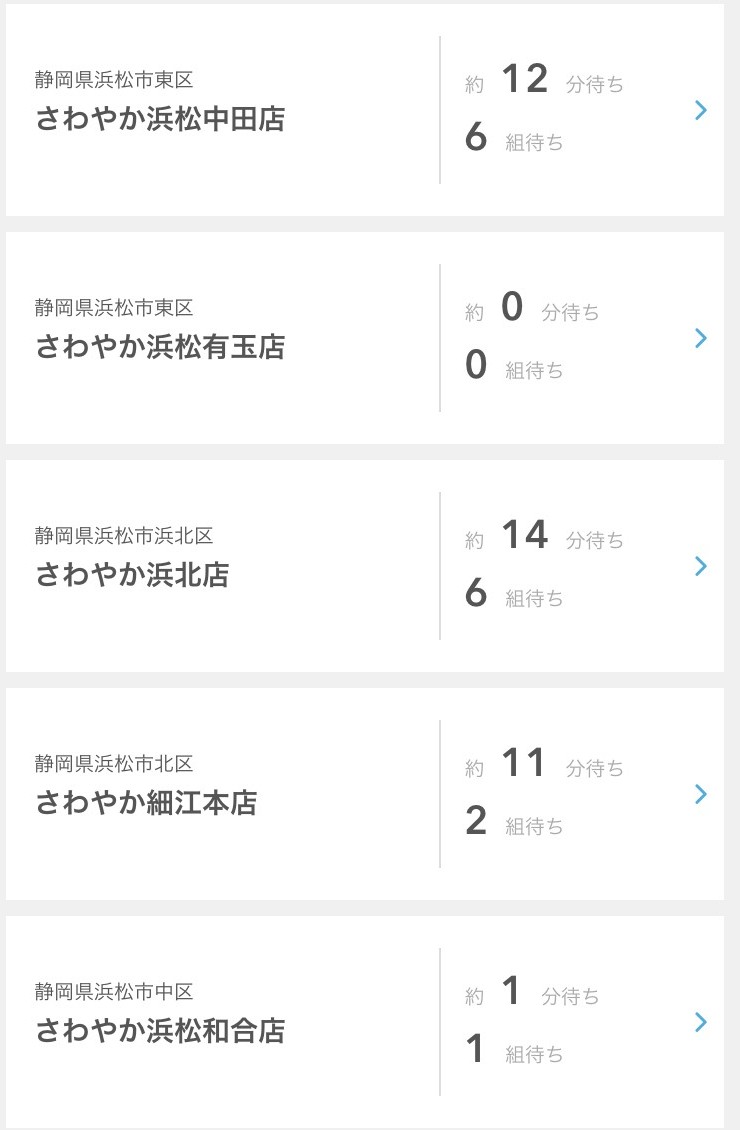Screen dimensions: 740x1130
Task: Click the chevron arrow for さわやか浜北店
Action: click(x=701, y=566)
